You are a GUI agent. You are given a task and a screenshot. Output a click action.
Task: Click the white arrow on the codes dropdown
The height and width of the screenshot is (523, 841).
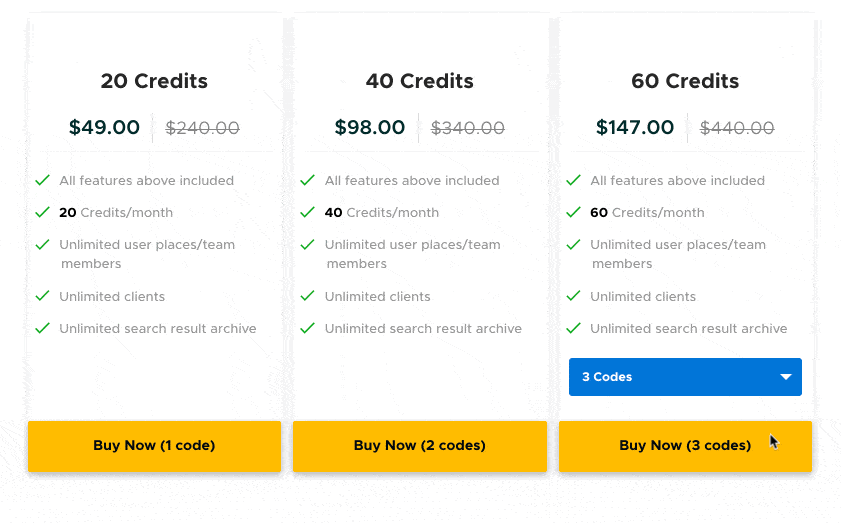(x=786, y=377)
